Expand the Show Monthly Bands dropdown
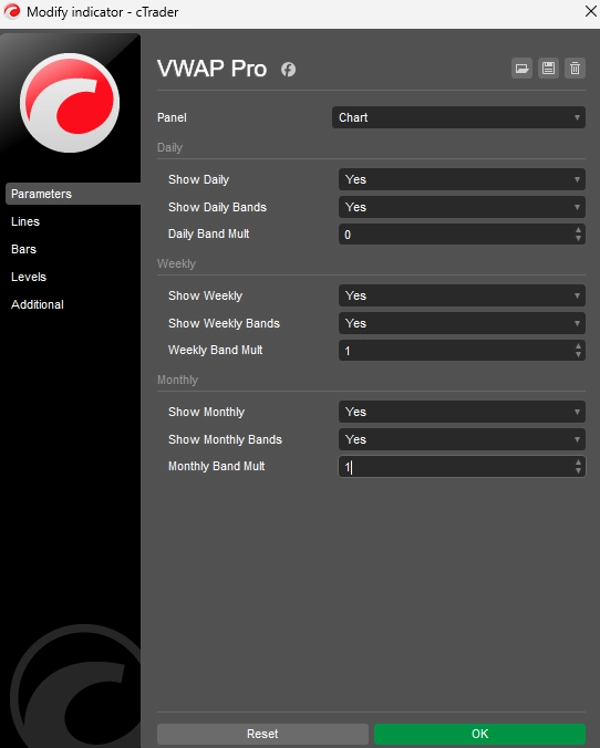This screenshot has height=748, width=600. coord(461,439)
